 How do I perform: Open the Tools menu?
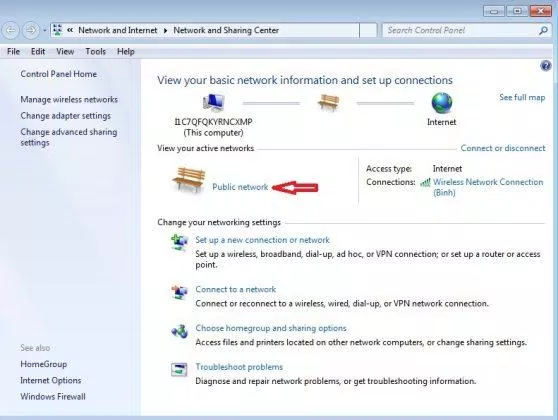pos(95,52)
